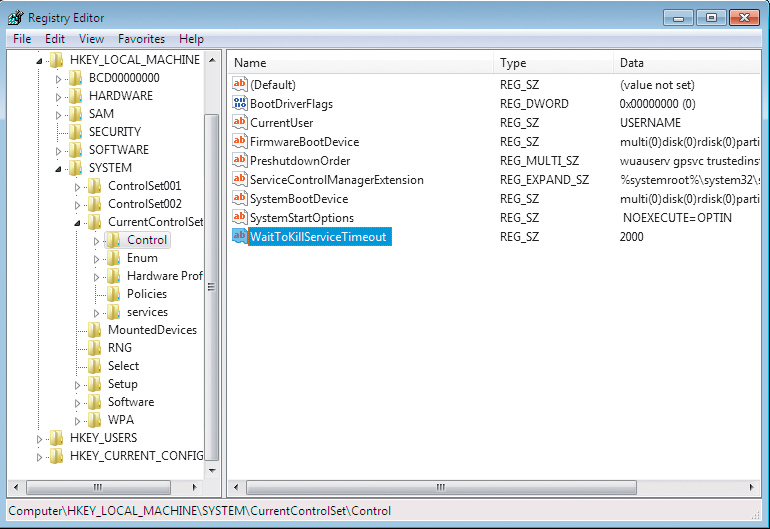The width and height of the screenshot is (770, 529).
Task: Click the WaitToKillServiceTimeout value icon
Action: point(240,237)
